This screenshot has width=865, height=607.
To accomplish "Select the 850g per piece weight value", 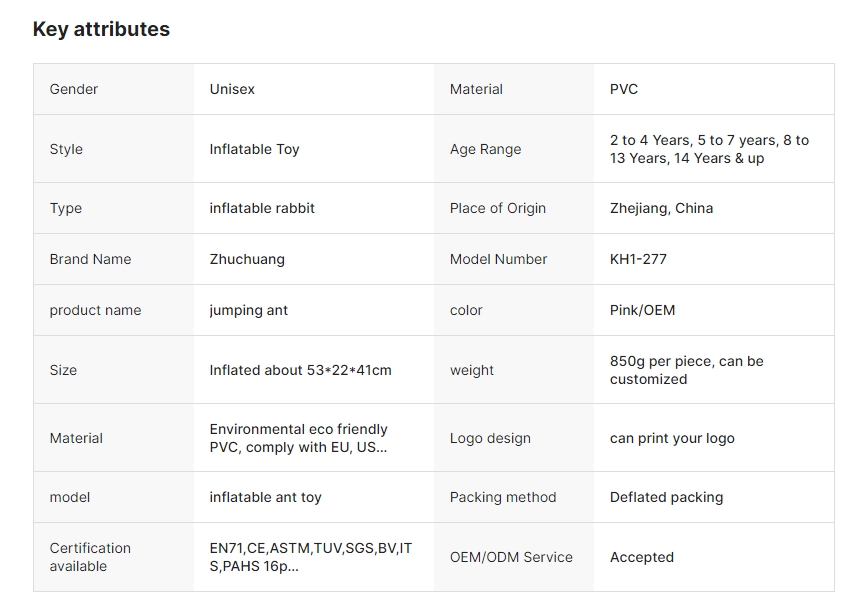I will click(x=686, y=370).
